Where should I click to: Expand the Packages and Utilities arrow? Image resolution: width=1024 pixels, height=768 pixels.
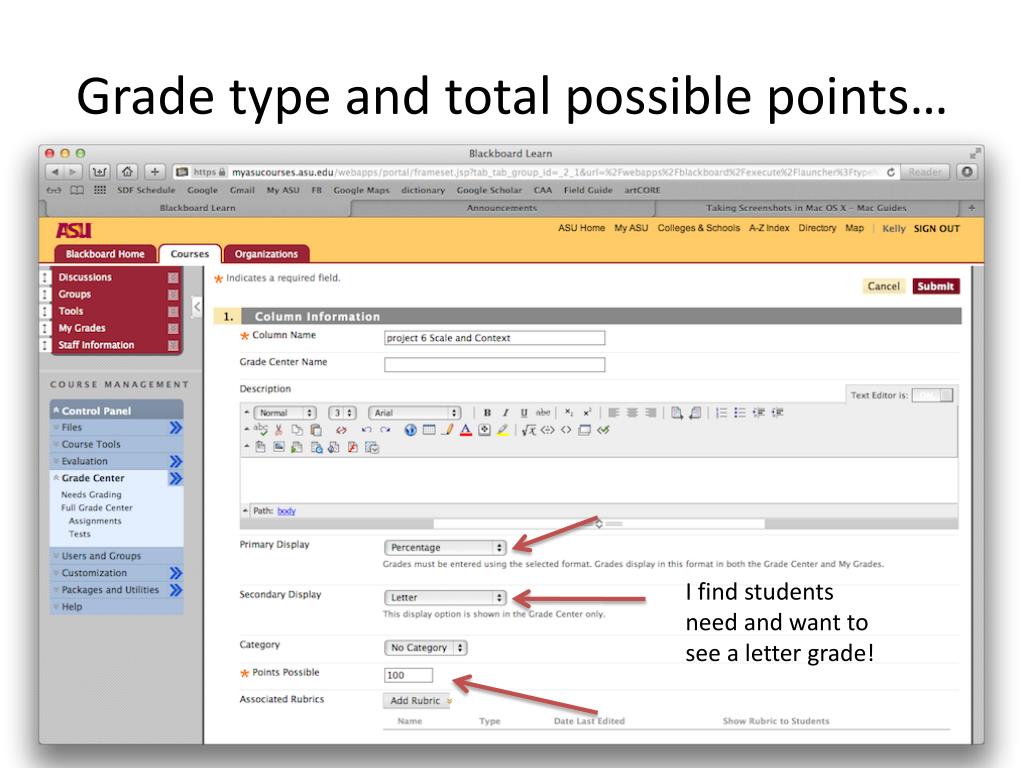(x=176, y=590)
